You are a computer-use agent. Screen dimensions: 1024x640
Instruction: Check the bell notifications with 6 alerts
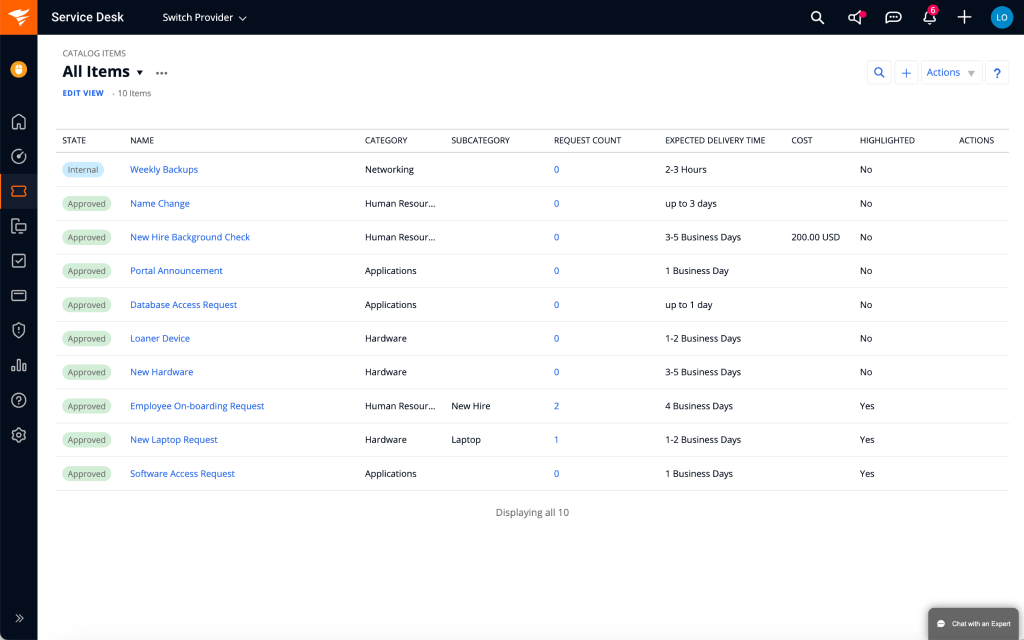coord(929,17)
